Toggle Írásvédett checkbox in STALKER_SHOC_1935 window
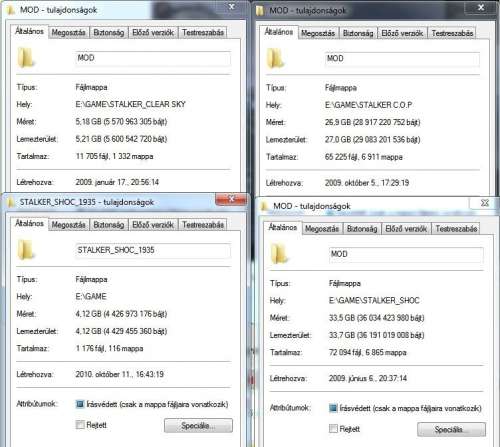Image resolution: width=500 pixels, height=447 pixels. (80, 404)
